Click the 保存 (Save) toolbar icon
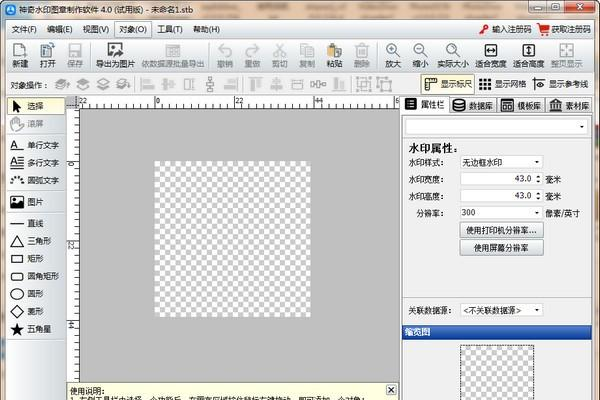 (75, 56)
